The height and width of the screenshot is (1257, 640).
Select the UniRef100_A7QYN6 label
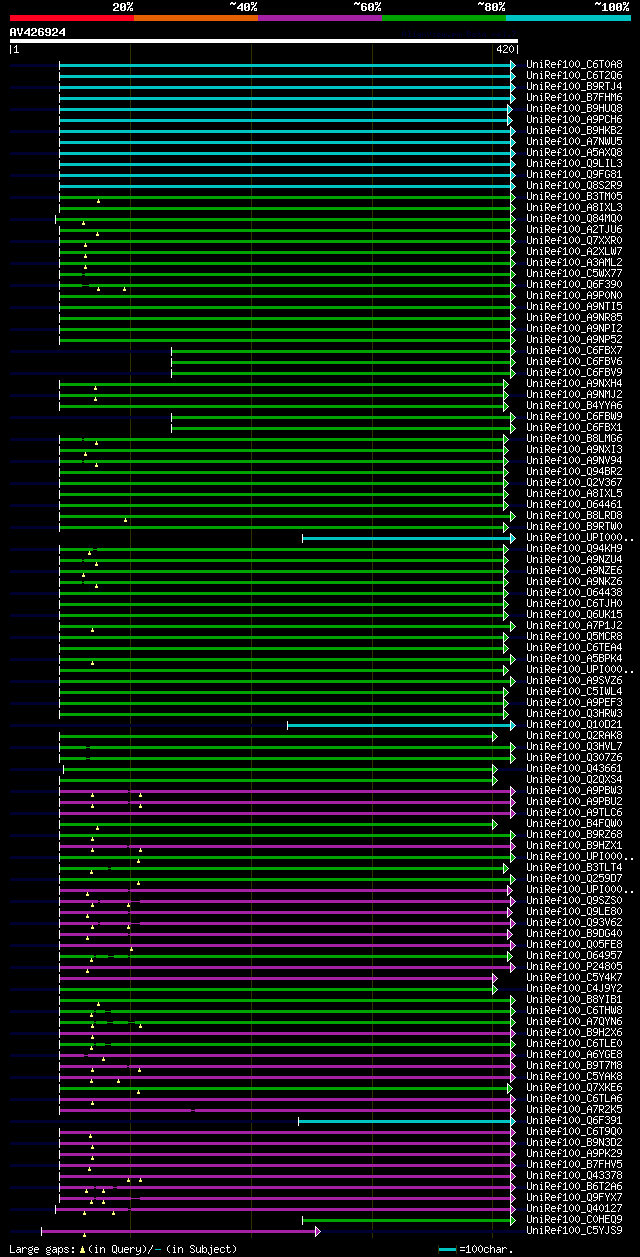(574, 1021)
